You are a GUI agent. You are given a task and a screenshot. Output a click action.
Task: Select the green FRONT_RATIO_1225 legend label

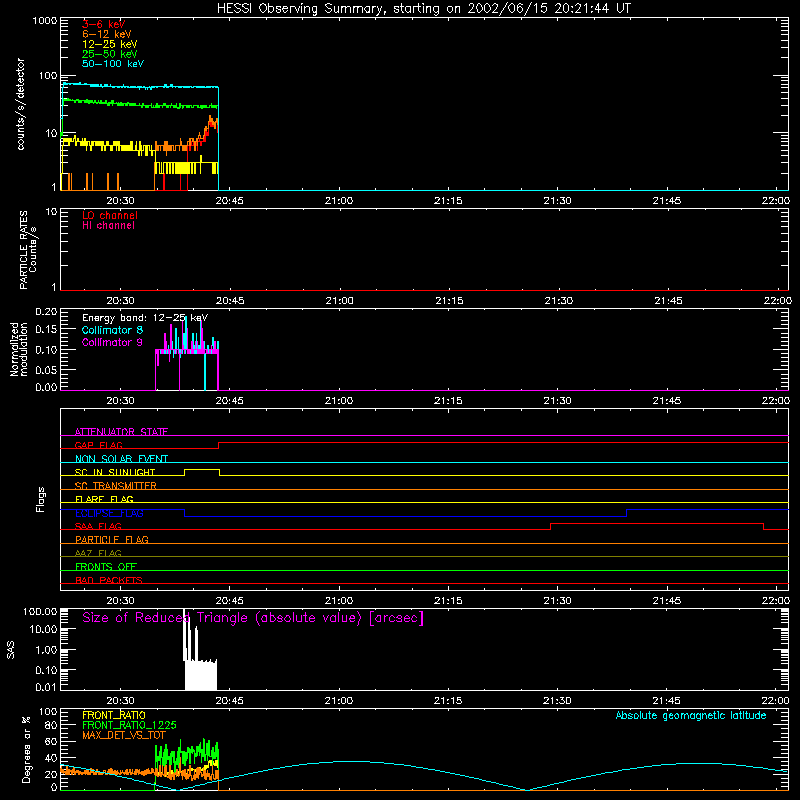(129, 725)
